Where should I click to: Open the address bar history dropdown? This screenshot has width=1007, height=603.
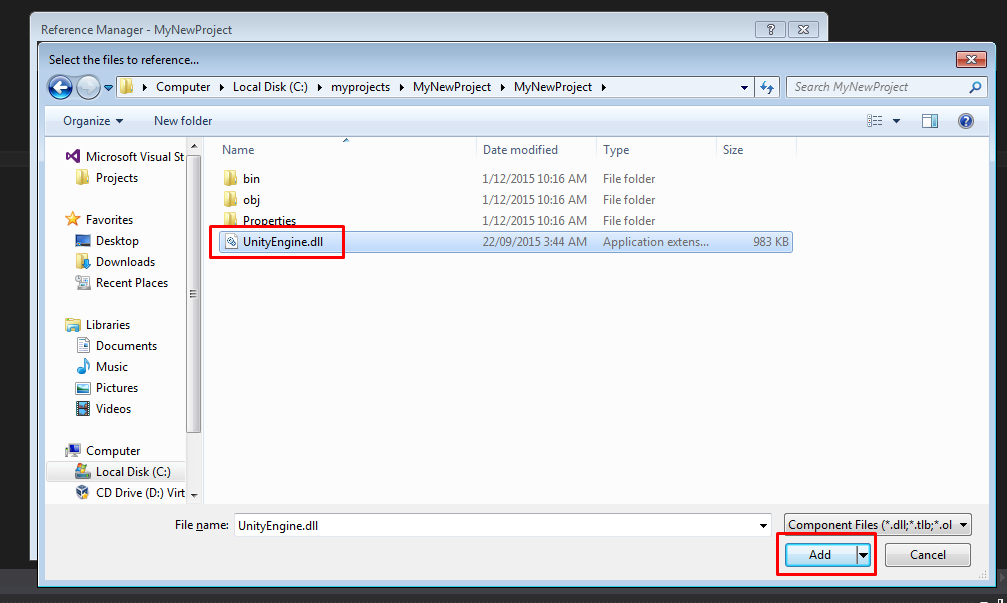[744, 87]
